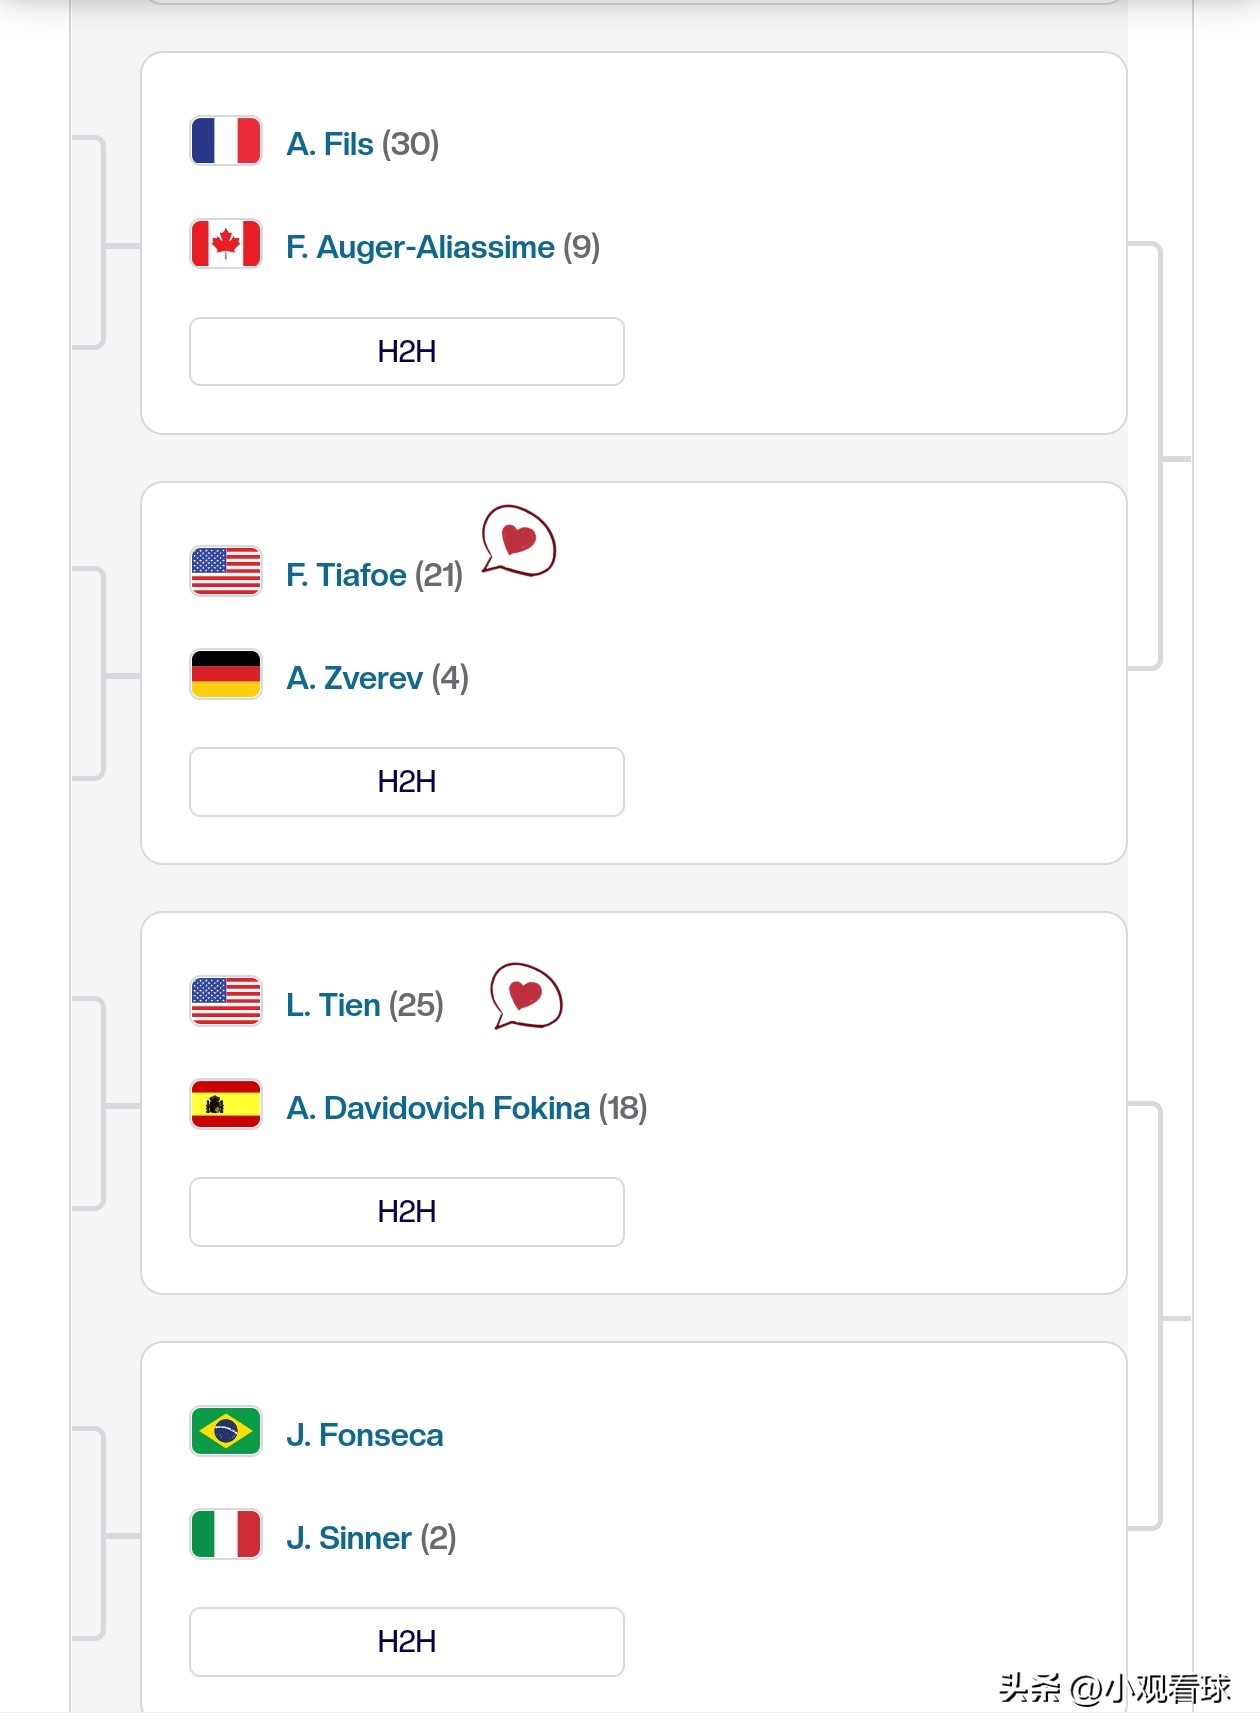Click the USA flag beside F. Tiafoe
The height and width of the screenshot is (1733, 1260).
(226, 571)
